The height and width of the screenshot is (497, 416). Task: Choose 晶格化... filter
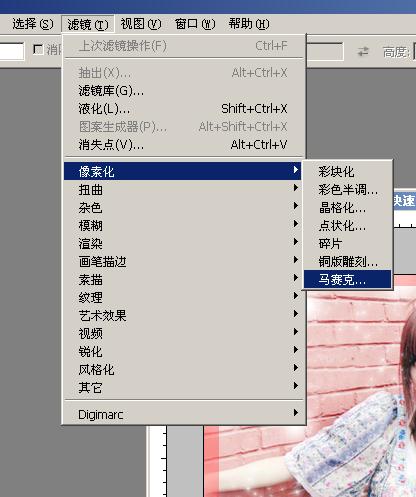click(348, 208)
